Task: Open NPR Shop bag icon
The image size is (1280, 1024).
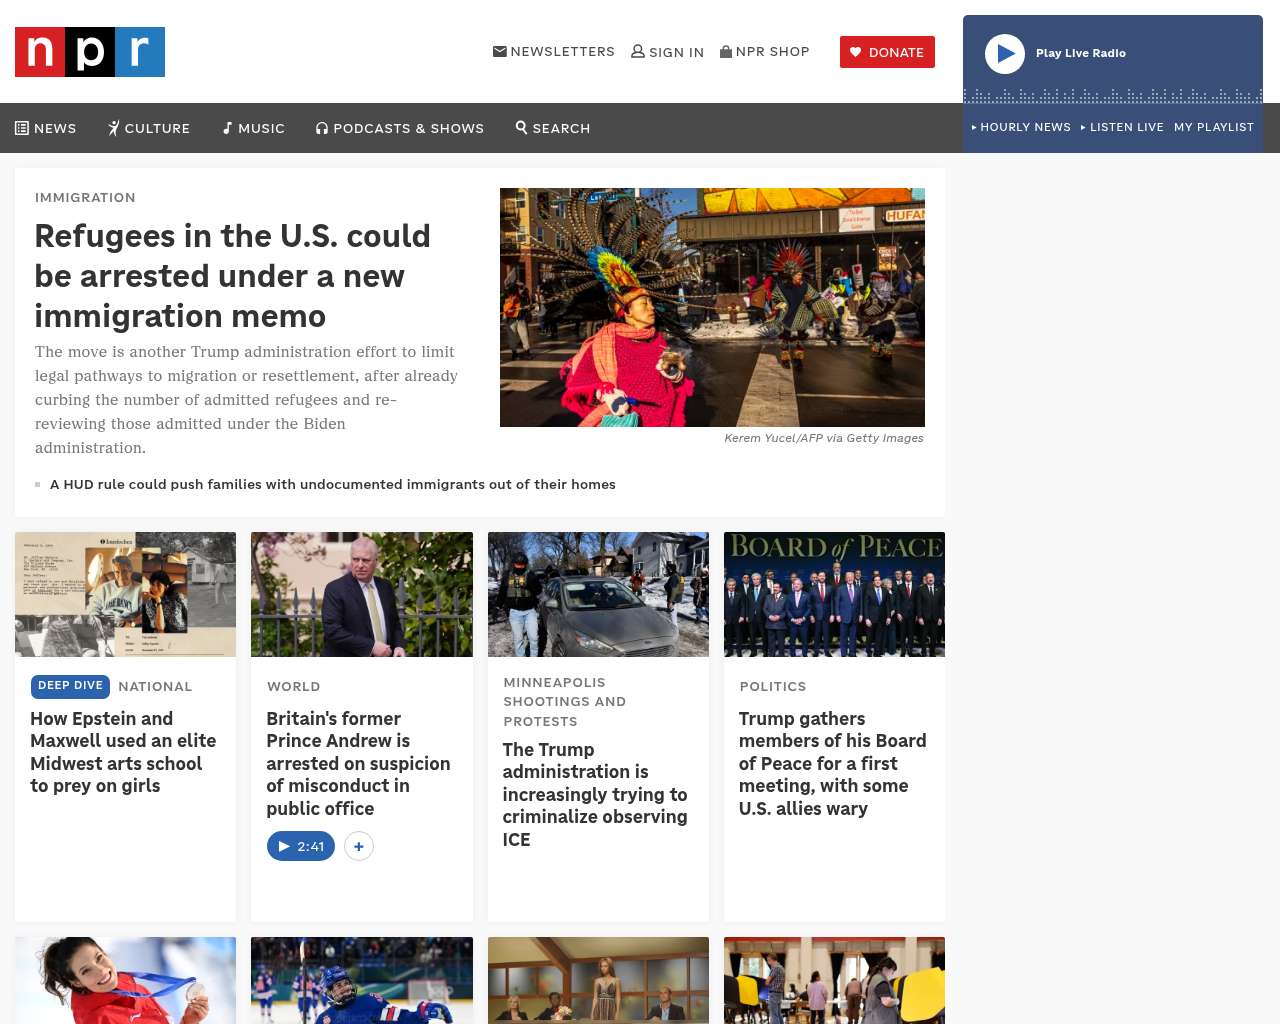Action: pyautogui.click(x=726, y=52)
